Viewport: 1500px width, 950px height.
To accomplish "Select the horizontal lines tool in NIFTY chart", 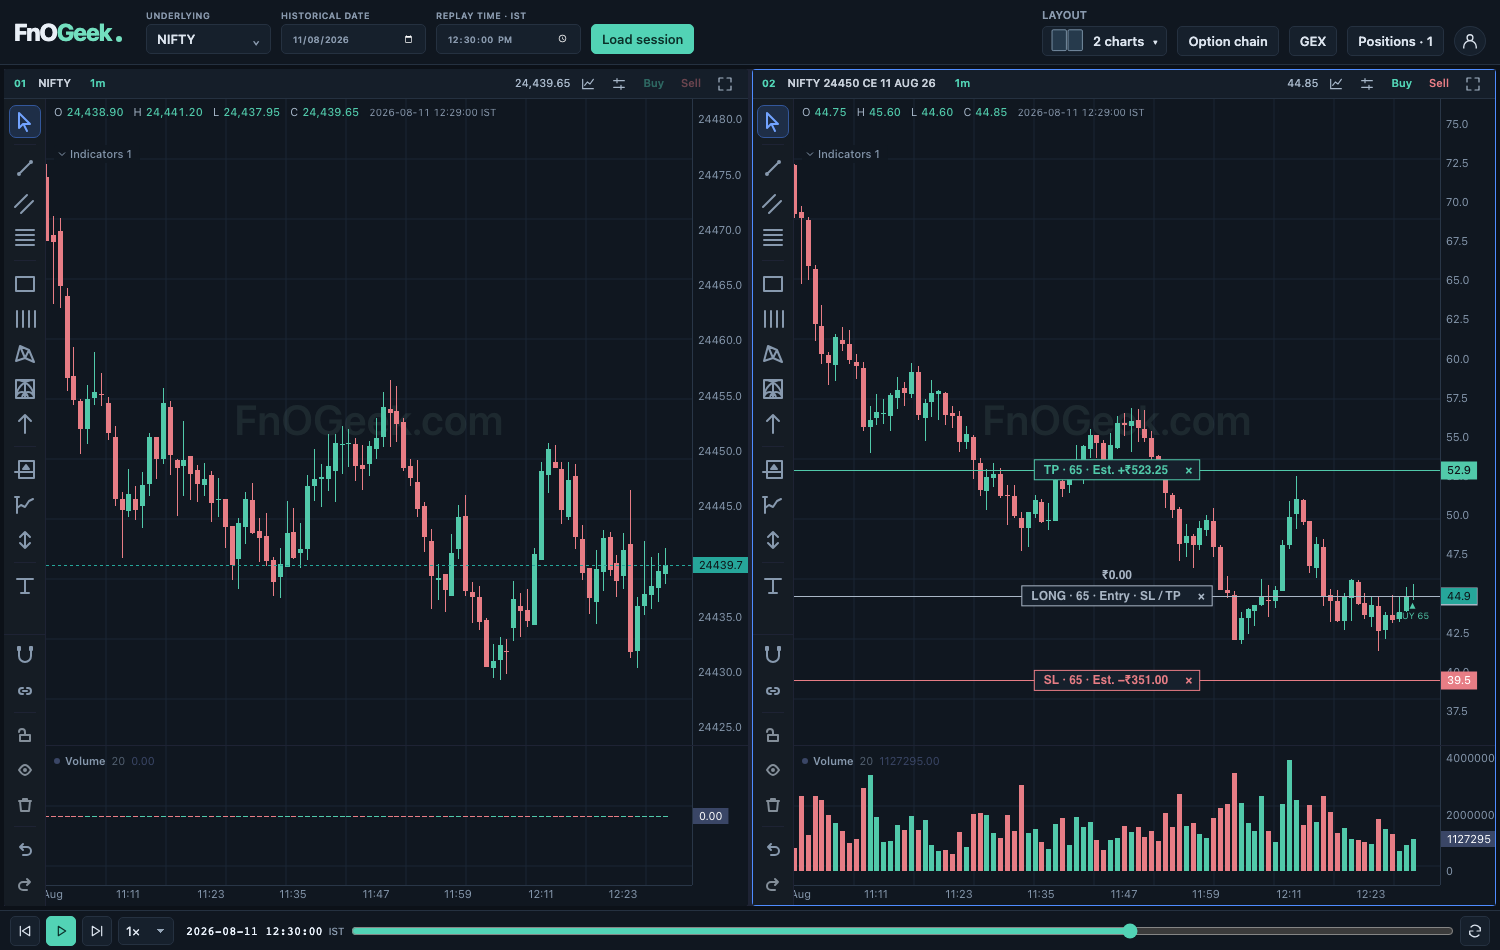I will 25,238.
